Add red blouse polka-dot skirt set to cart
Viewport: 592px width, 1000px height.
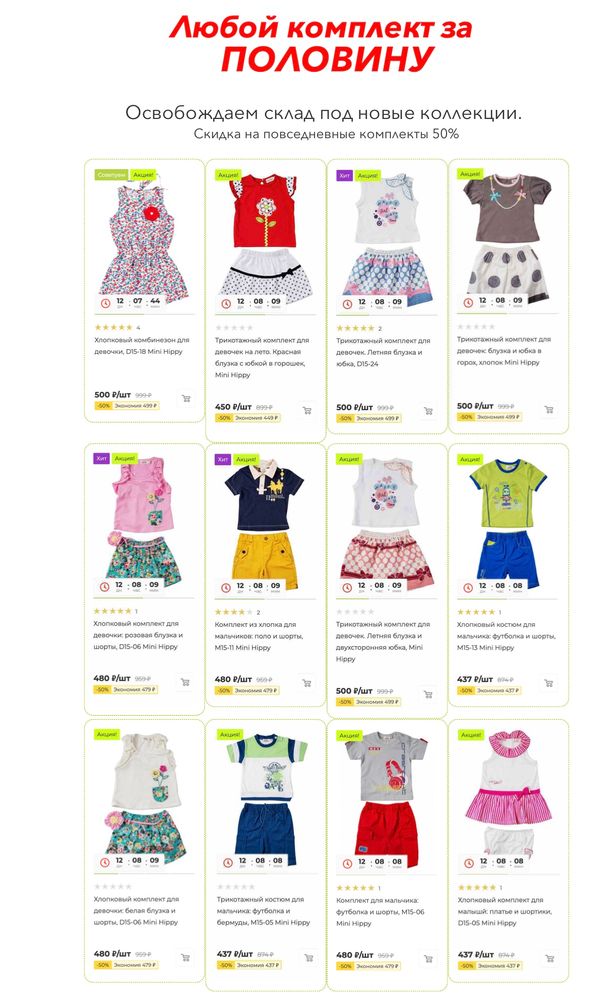[307, 410]
